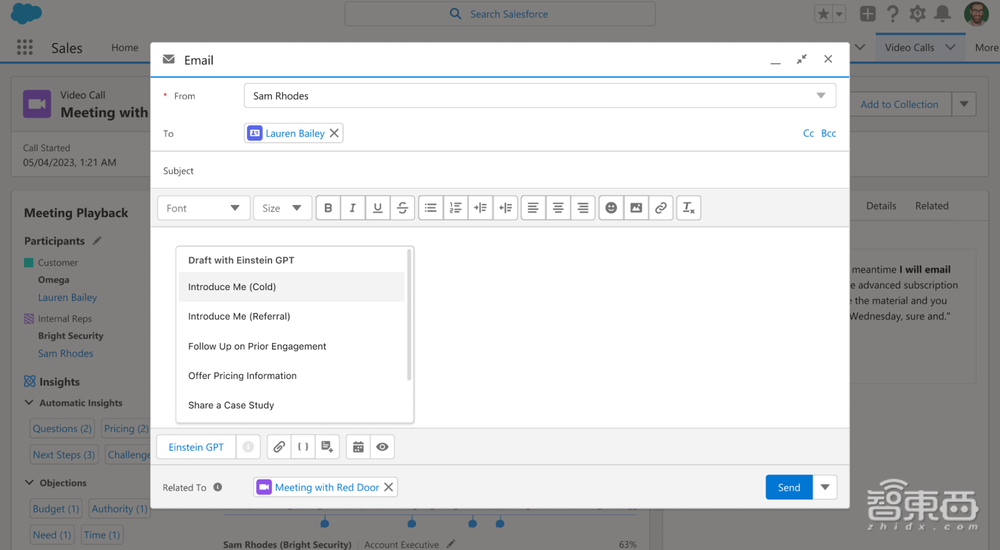Switch to the Related tab

[x=931, y=205]
